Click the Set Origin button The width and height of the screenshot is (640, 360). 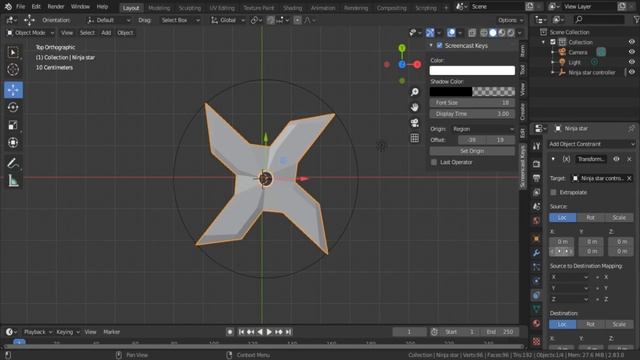472,151
